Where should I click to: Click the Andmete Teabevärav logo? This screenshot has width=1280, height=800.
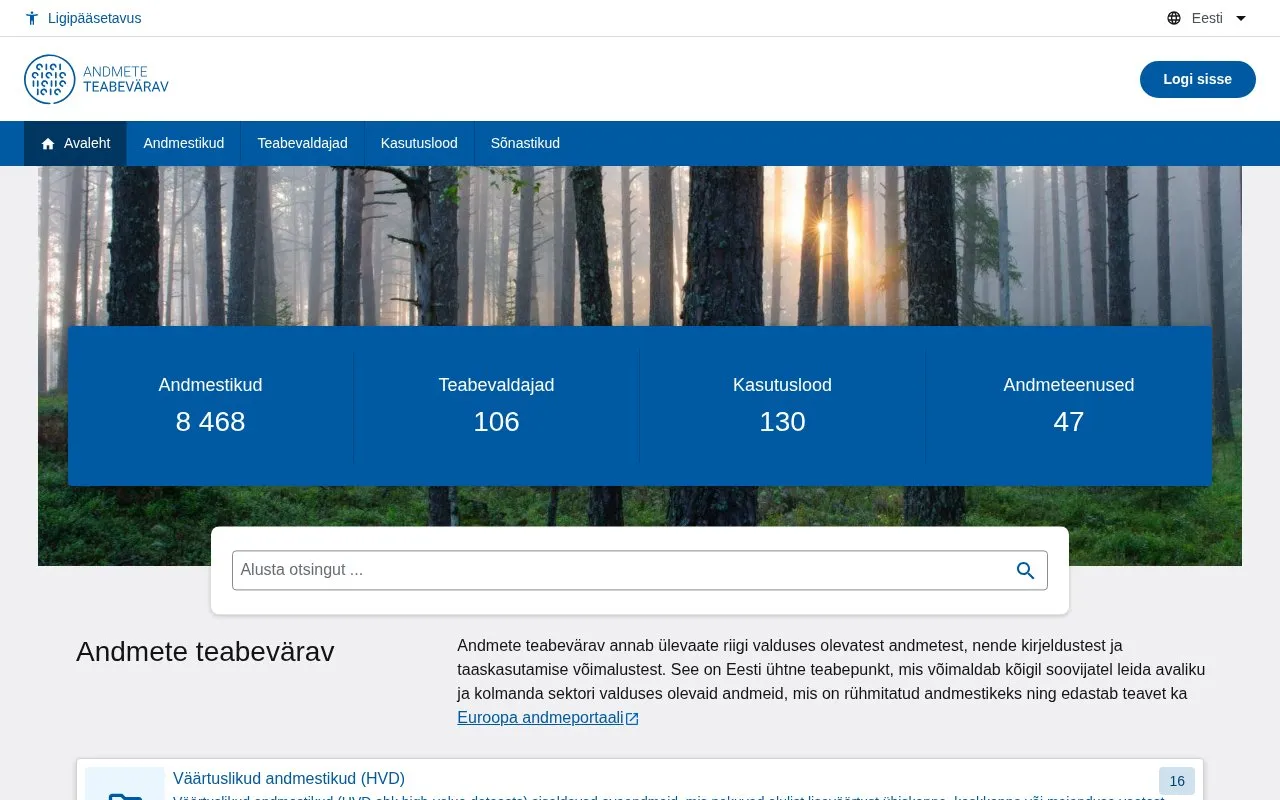pyautogui.click(x=97, y=79)
